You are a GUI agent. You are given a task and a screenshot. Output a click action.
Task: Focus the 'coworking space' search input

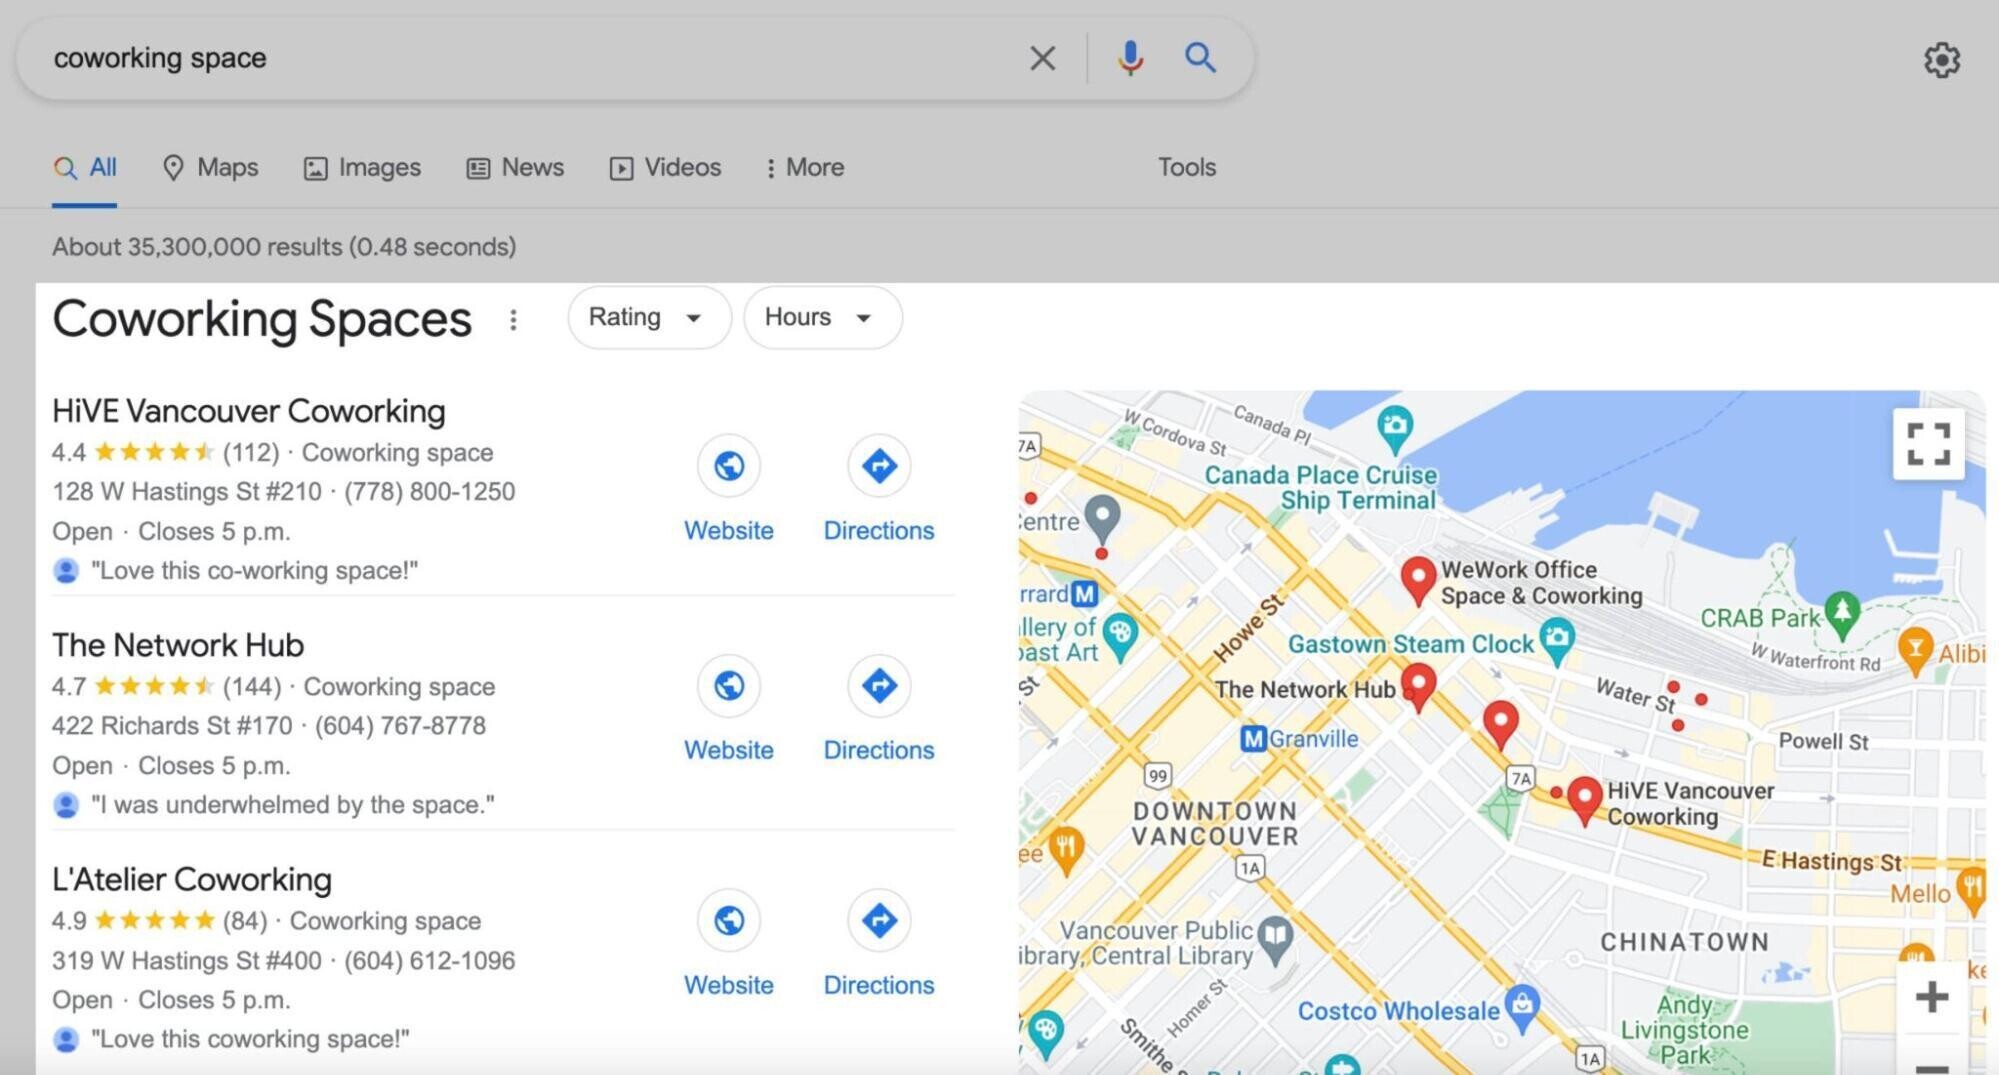(530, 58)
